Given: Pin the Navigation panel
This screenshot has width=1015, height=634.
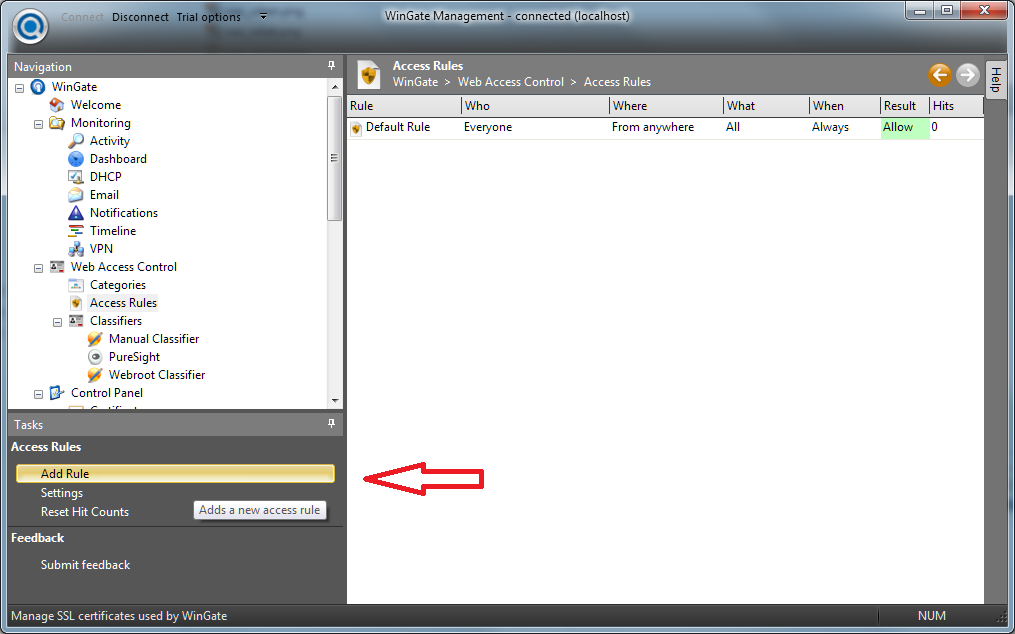Looking at the screenshot, I should pos(331,65).
